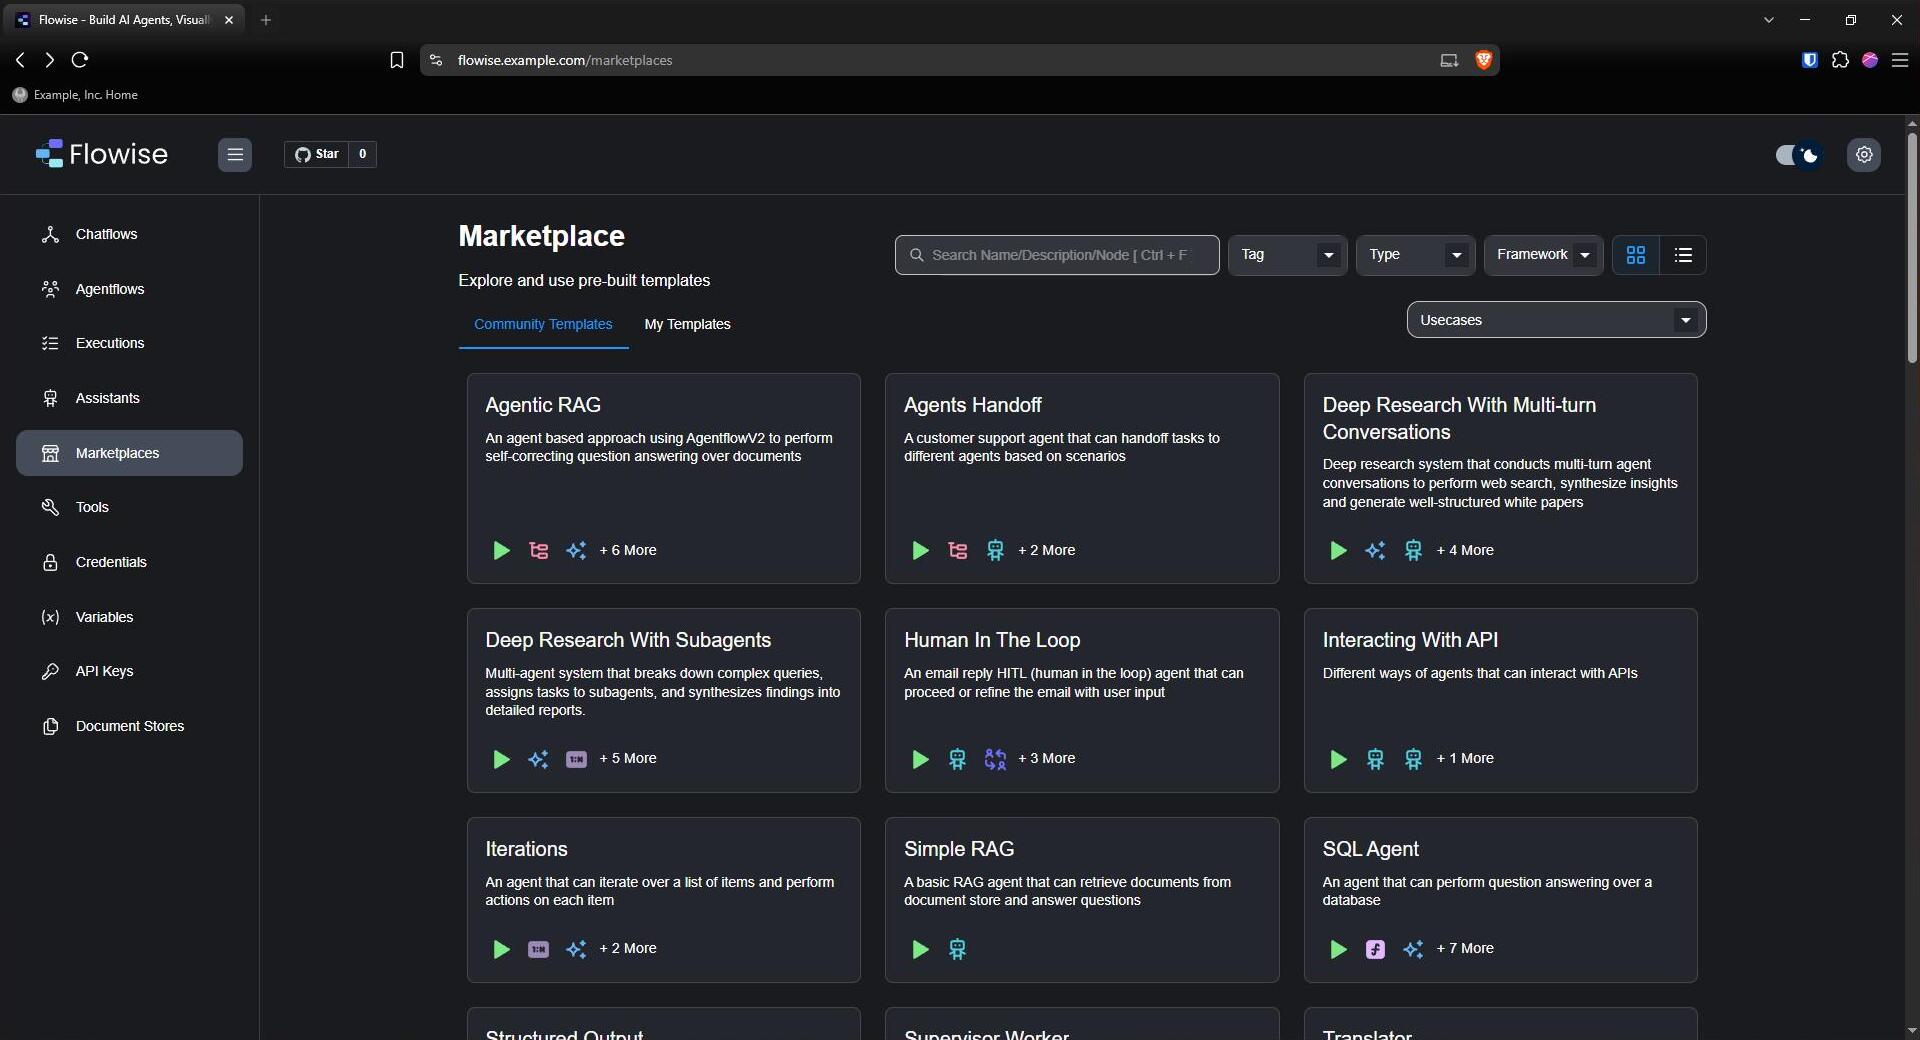Click iteration icon on Iterations card
Screen dimensions: 1920x1040
click(538, 949)
